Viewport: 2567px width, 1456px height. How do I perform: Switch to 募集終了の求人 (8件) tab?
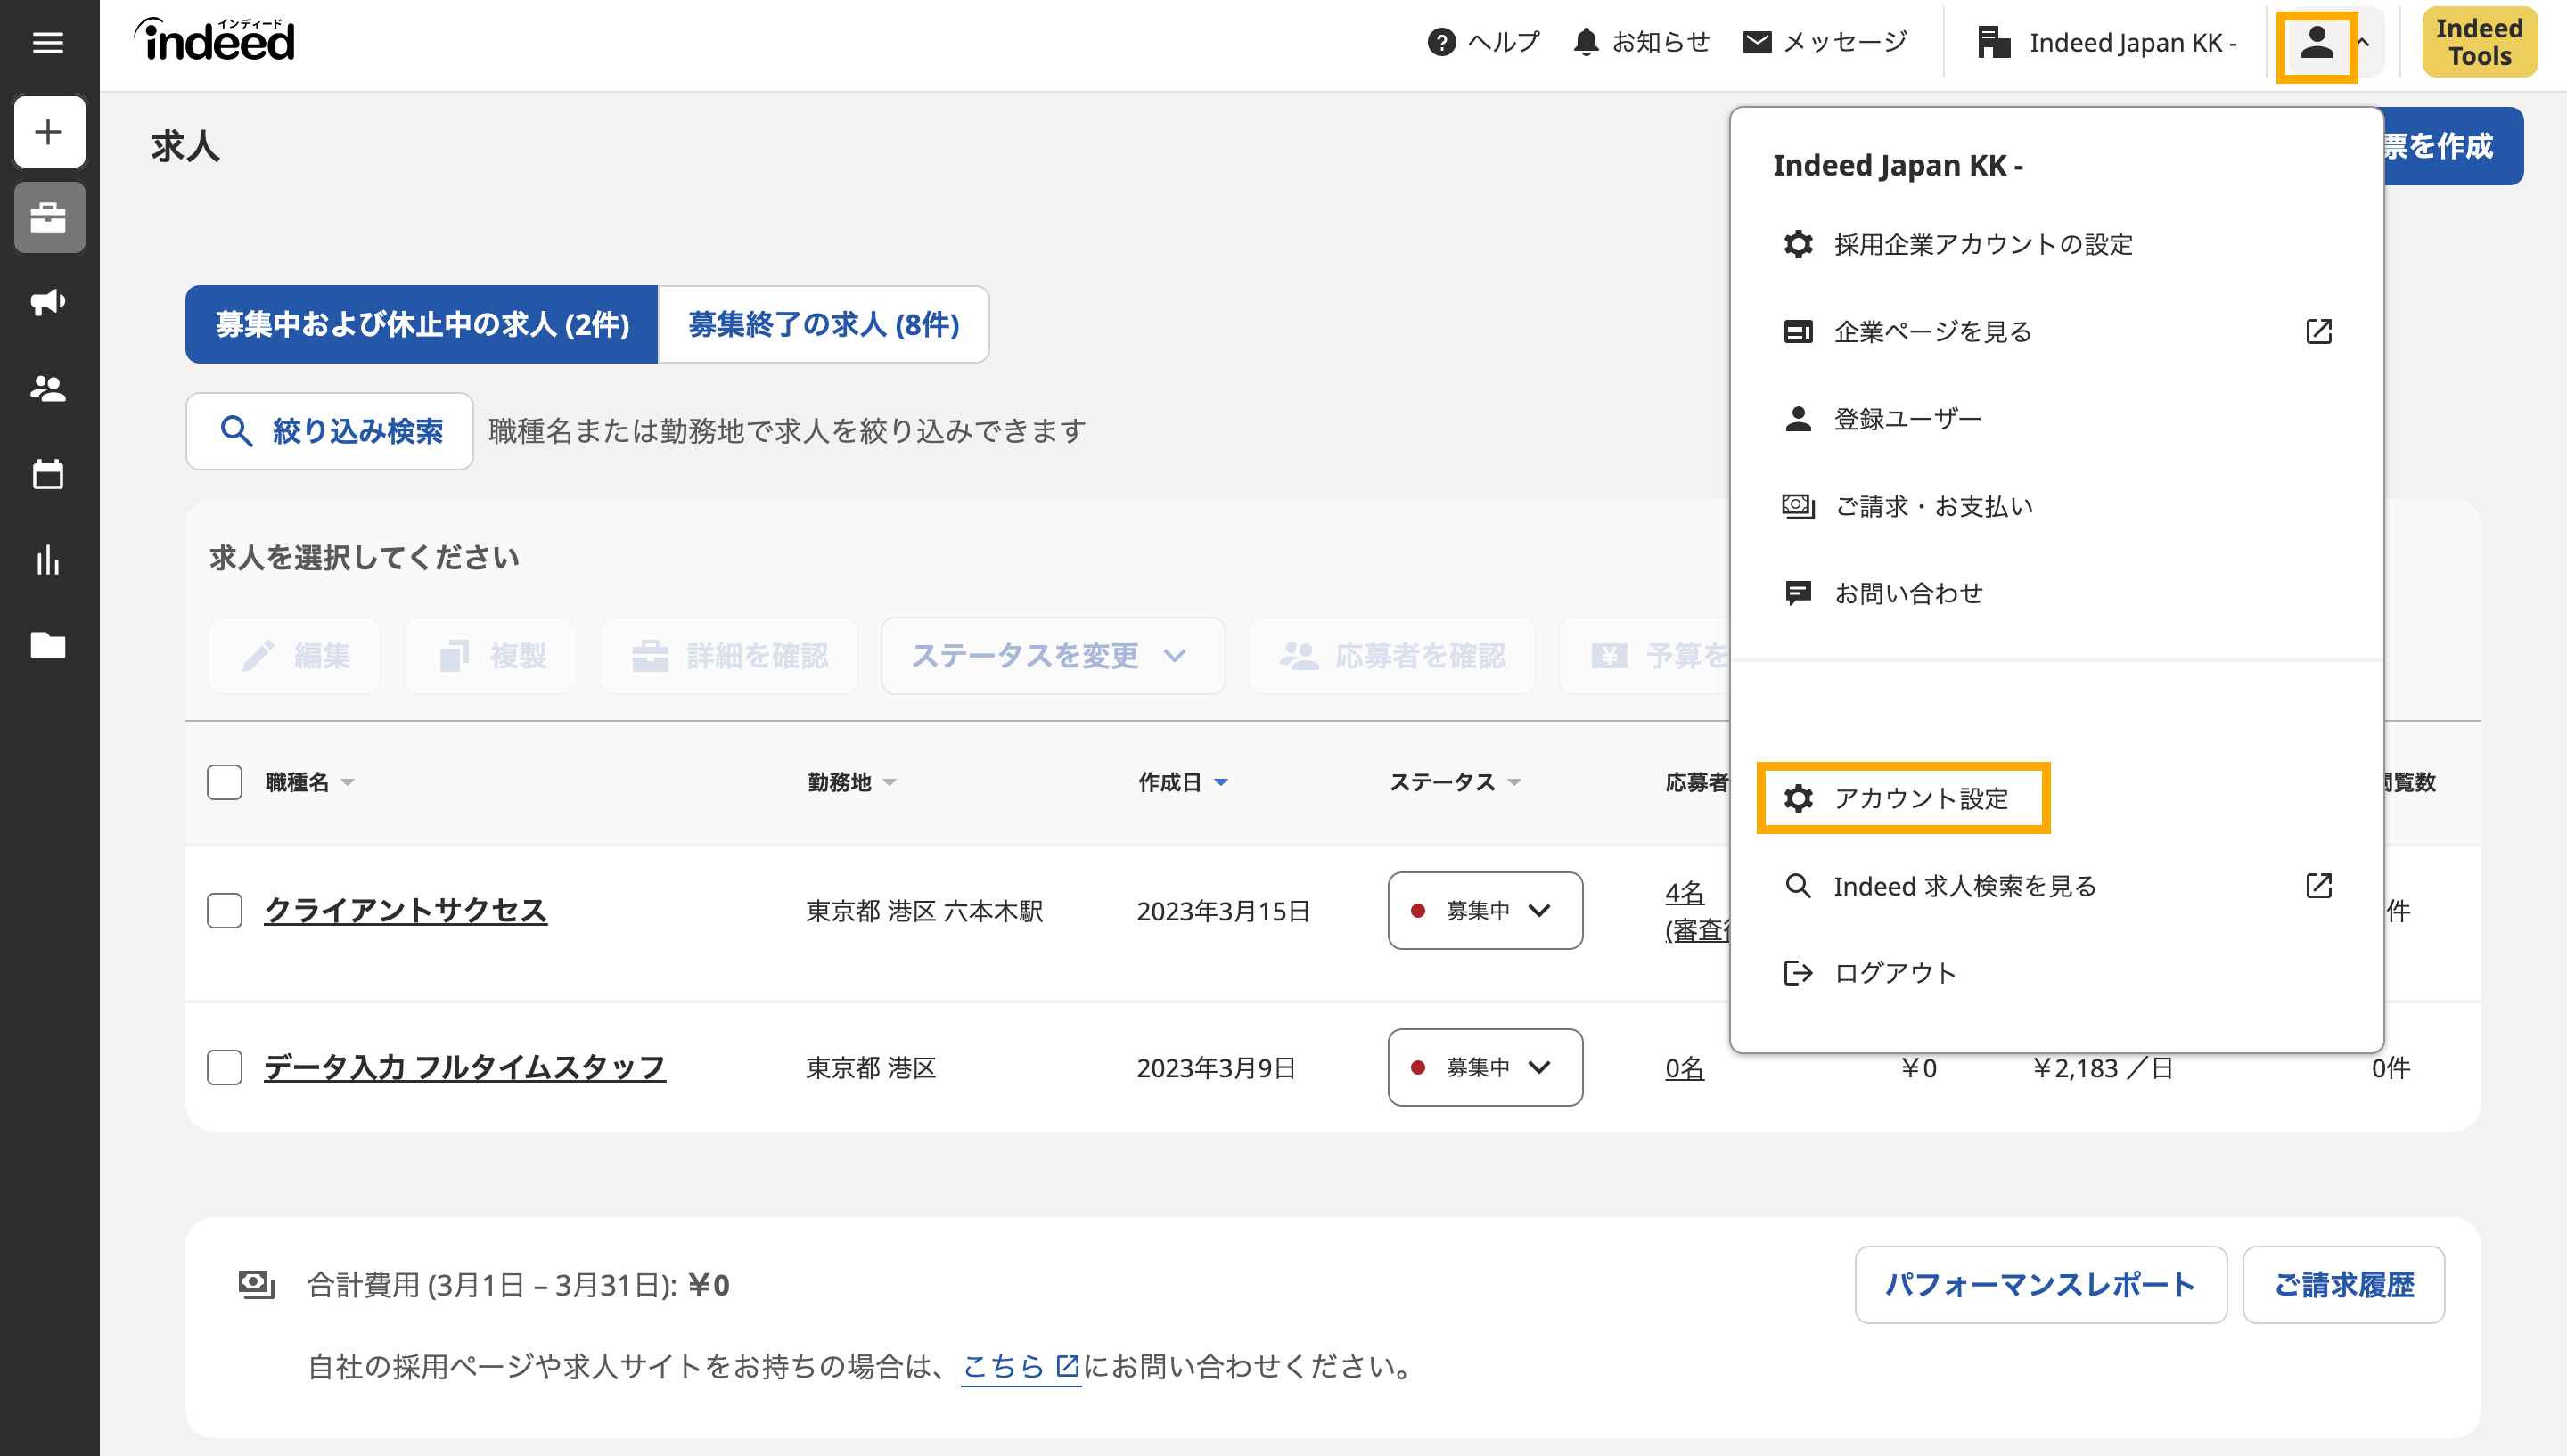(823, 324)
